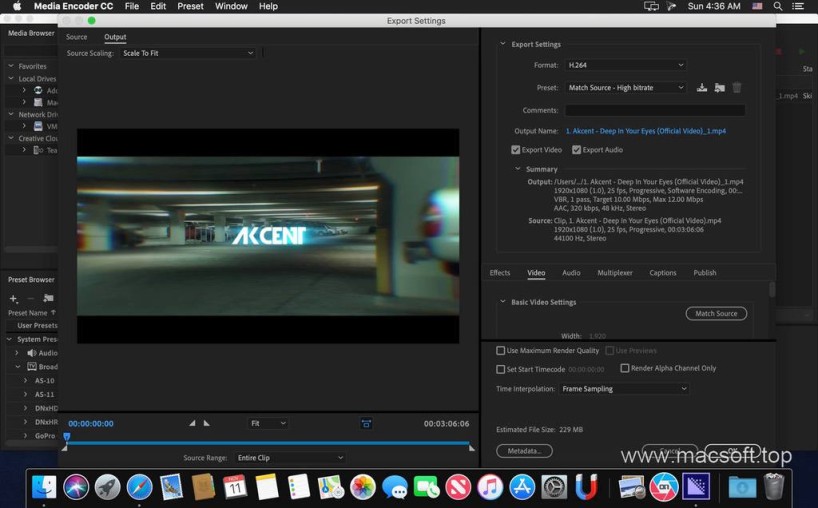Open the Source Range dropdown
Image resolution: width=818 pixels, height=508 pixels.
[x=290, y=458]
